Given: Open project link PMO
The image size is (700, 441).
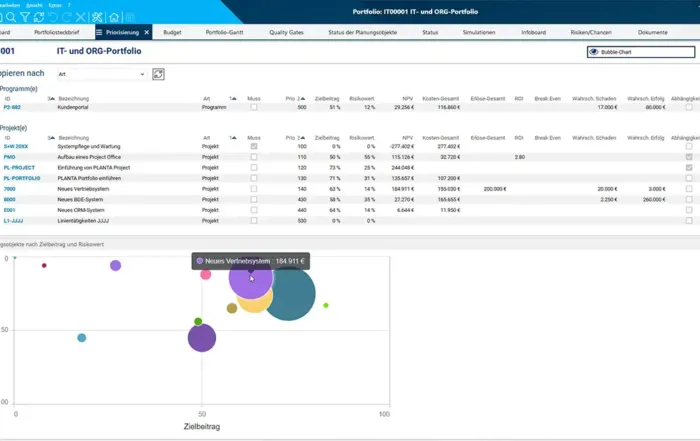Looking at the screenshot, I should [9, 157].
